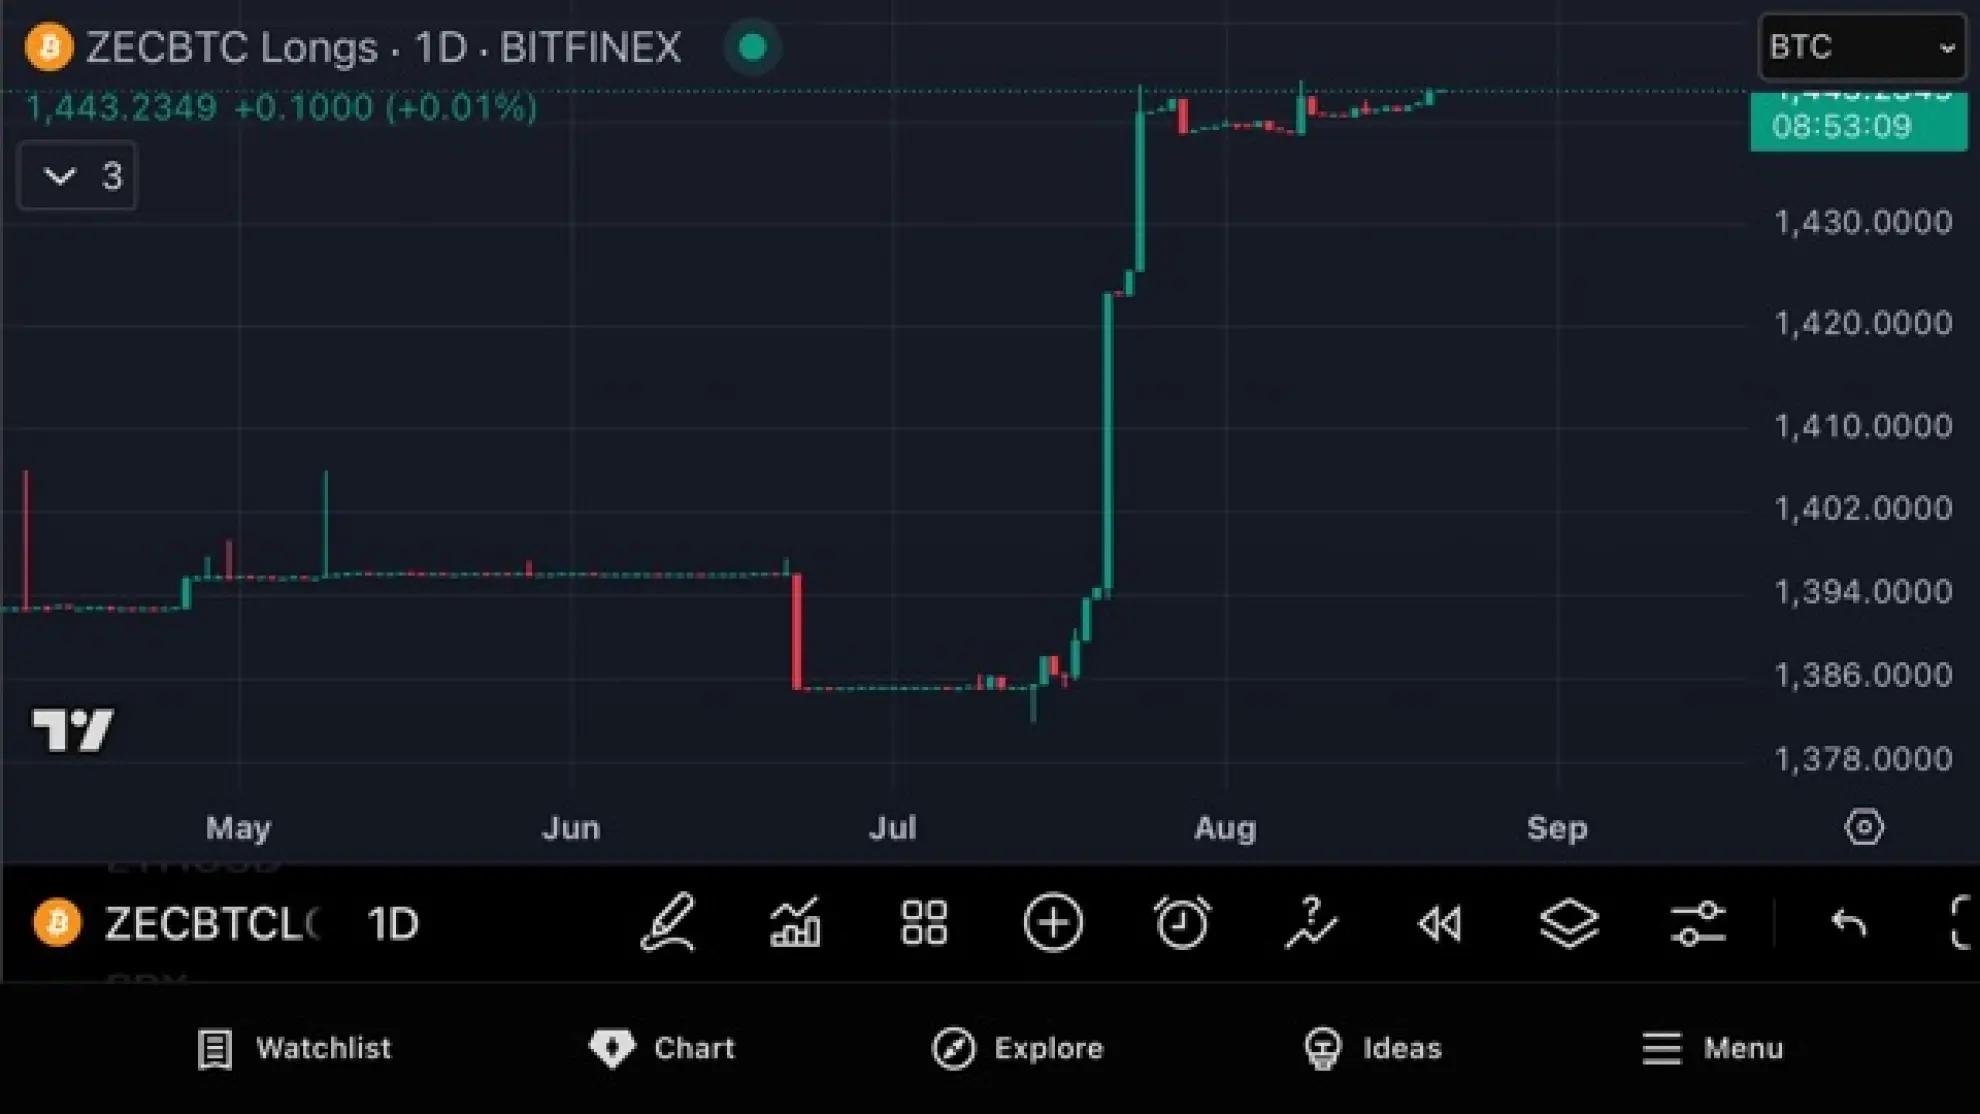The height and width of the screenshot is (1114, 1980).
Task: Switch to the Explore tab
Action: pyautogui.click(x=1018, y=1048)
